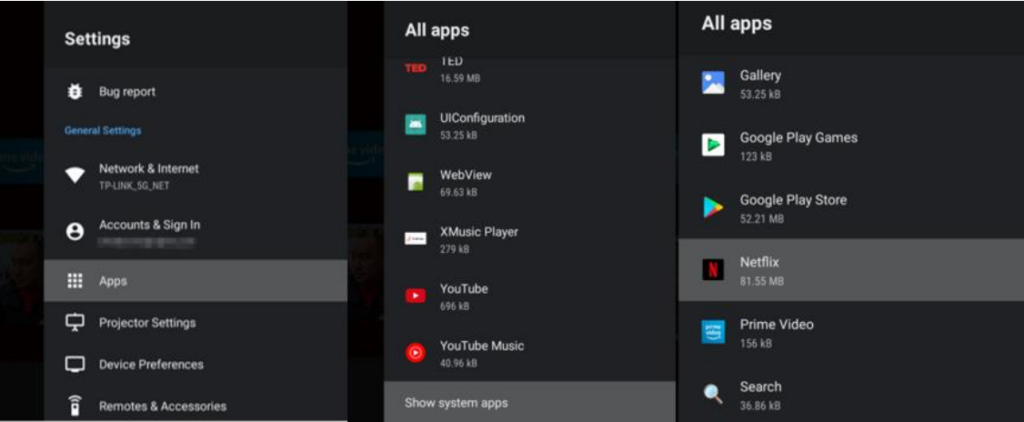This screenshot has width=1024, height=422.
Task: Click the TED app icon
Action: coord(415,68)
